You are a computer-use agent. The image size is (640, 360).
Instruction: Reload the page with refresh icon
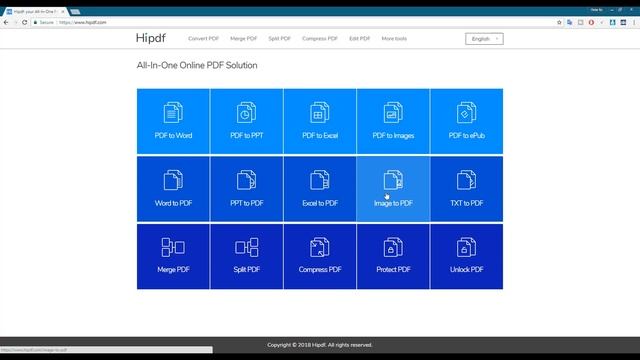pyautogui.click(x=24, y=22)
